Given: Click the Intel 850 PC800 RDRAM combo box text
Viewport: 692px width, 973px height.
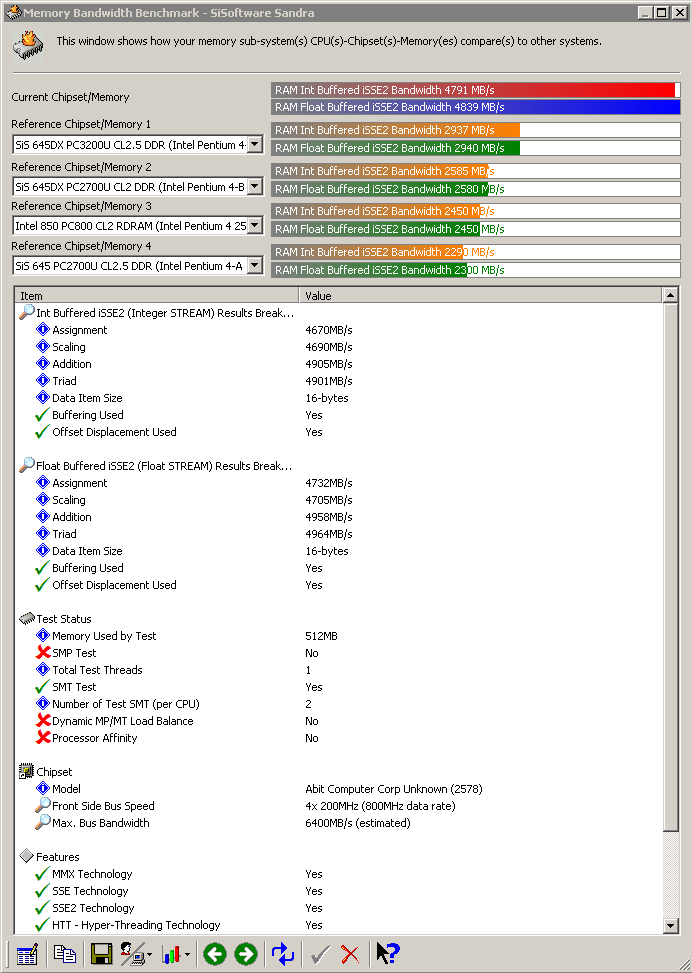Looking at the screenshot, I should point(130,226).
